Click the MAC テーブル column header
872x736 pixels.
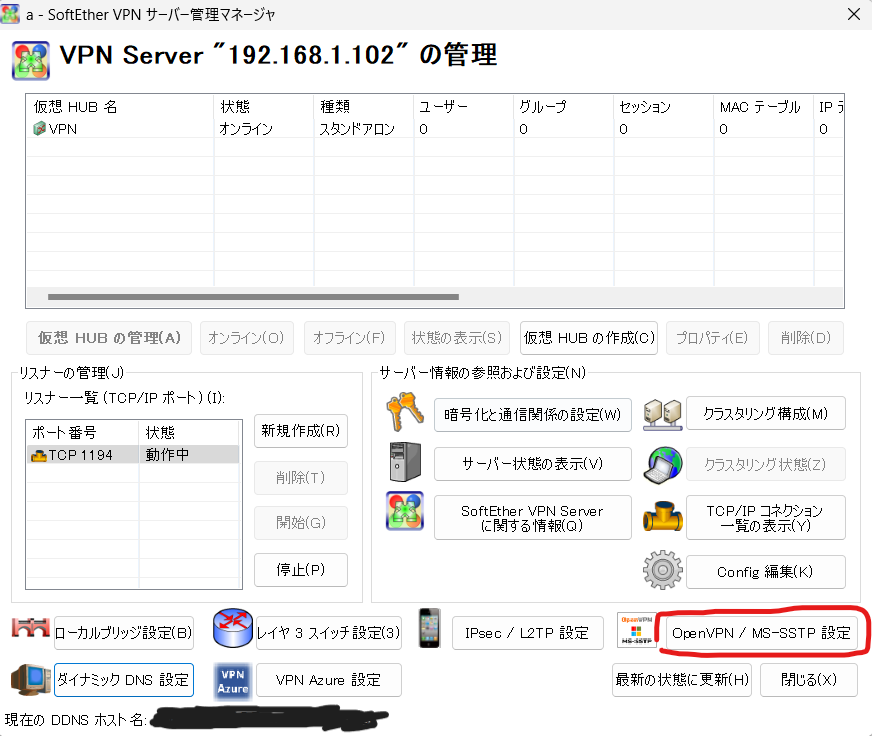tap(764, 106)
